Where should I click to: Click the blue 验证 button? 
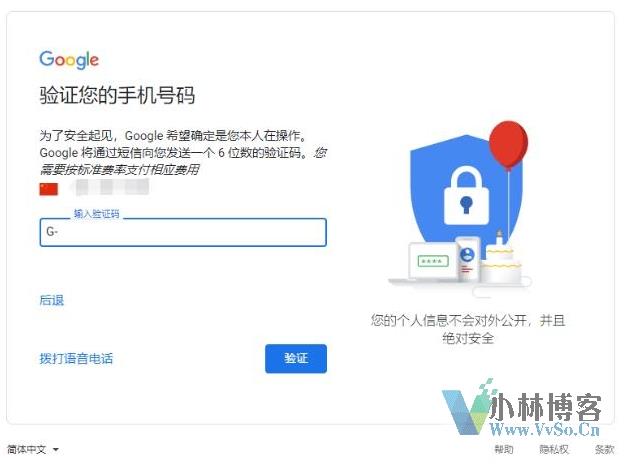[296, 358]
